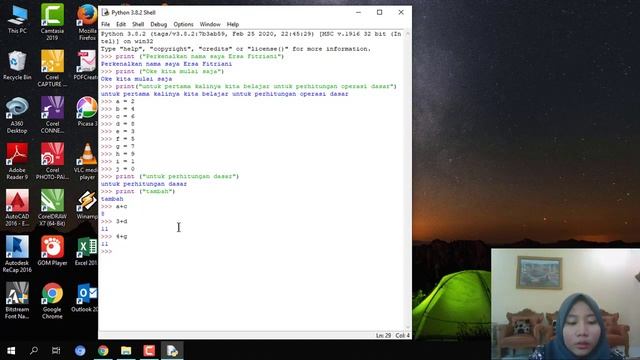Image resolution: width=640 pixels, height=360 pixels.
Task: Minimize the Python Shell window
Action: (358, 13)
